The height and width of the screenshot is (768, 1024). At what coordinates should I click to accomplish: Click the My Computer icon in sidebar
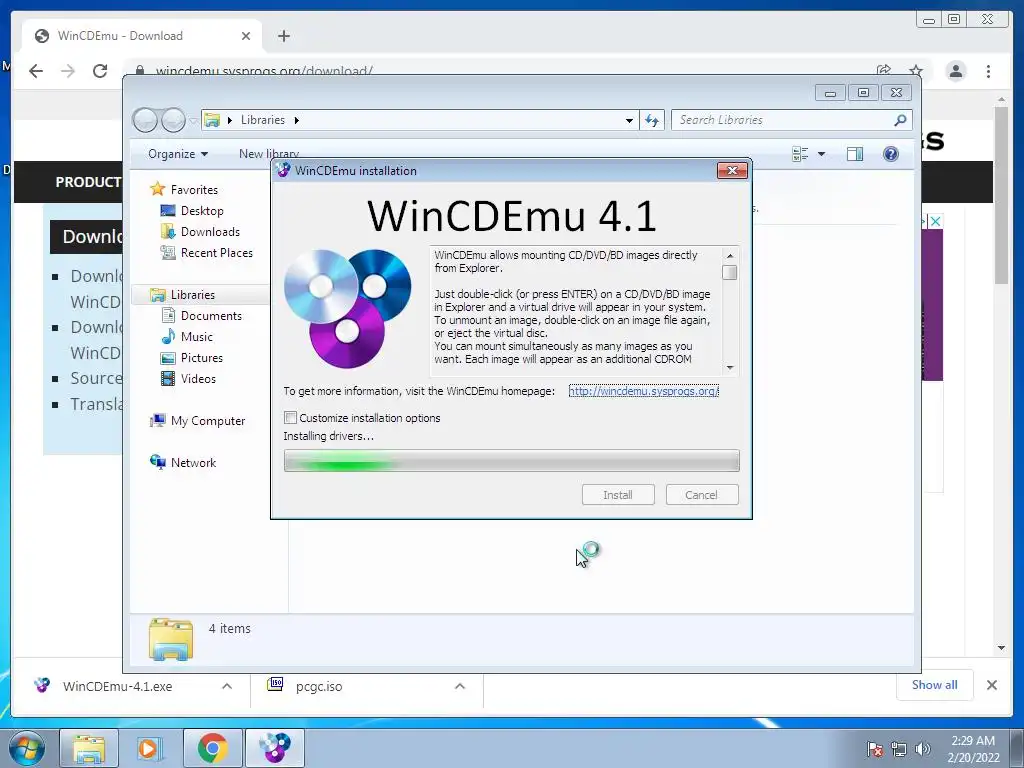coord(157,421)
